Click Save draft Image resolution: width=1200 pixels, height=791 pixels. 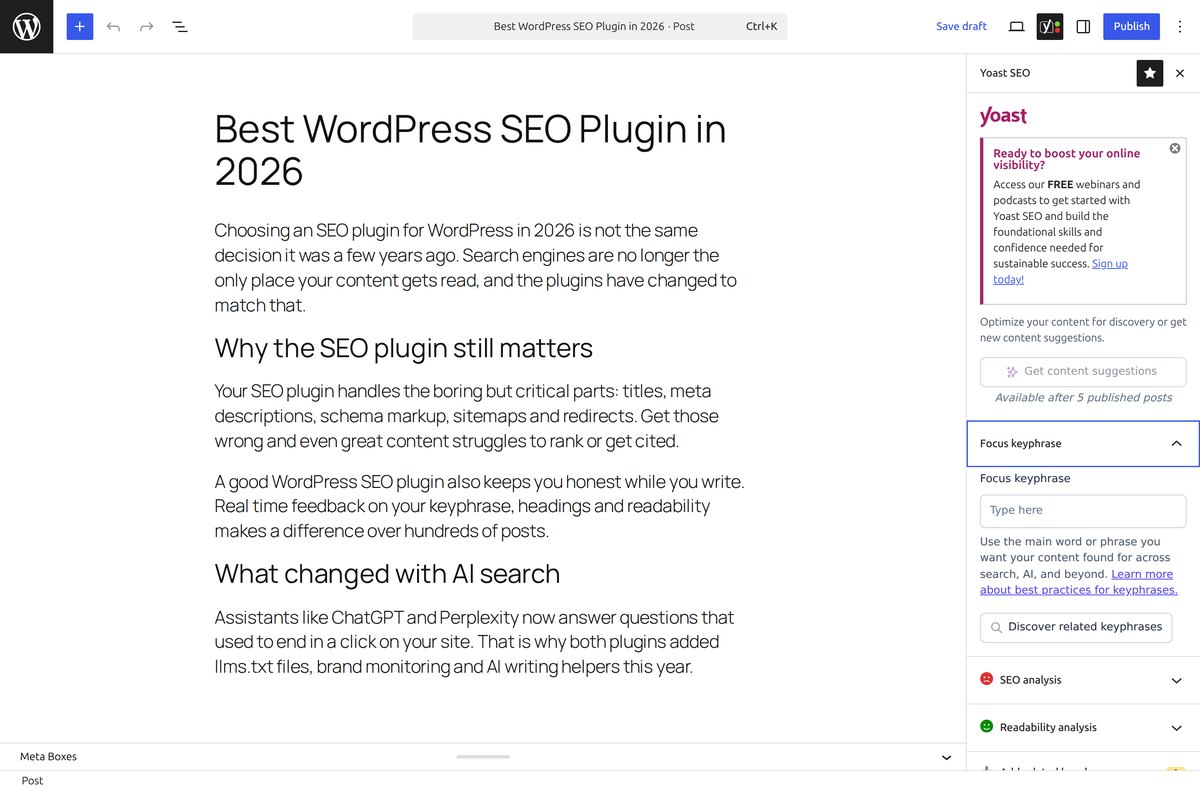961,26
